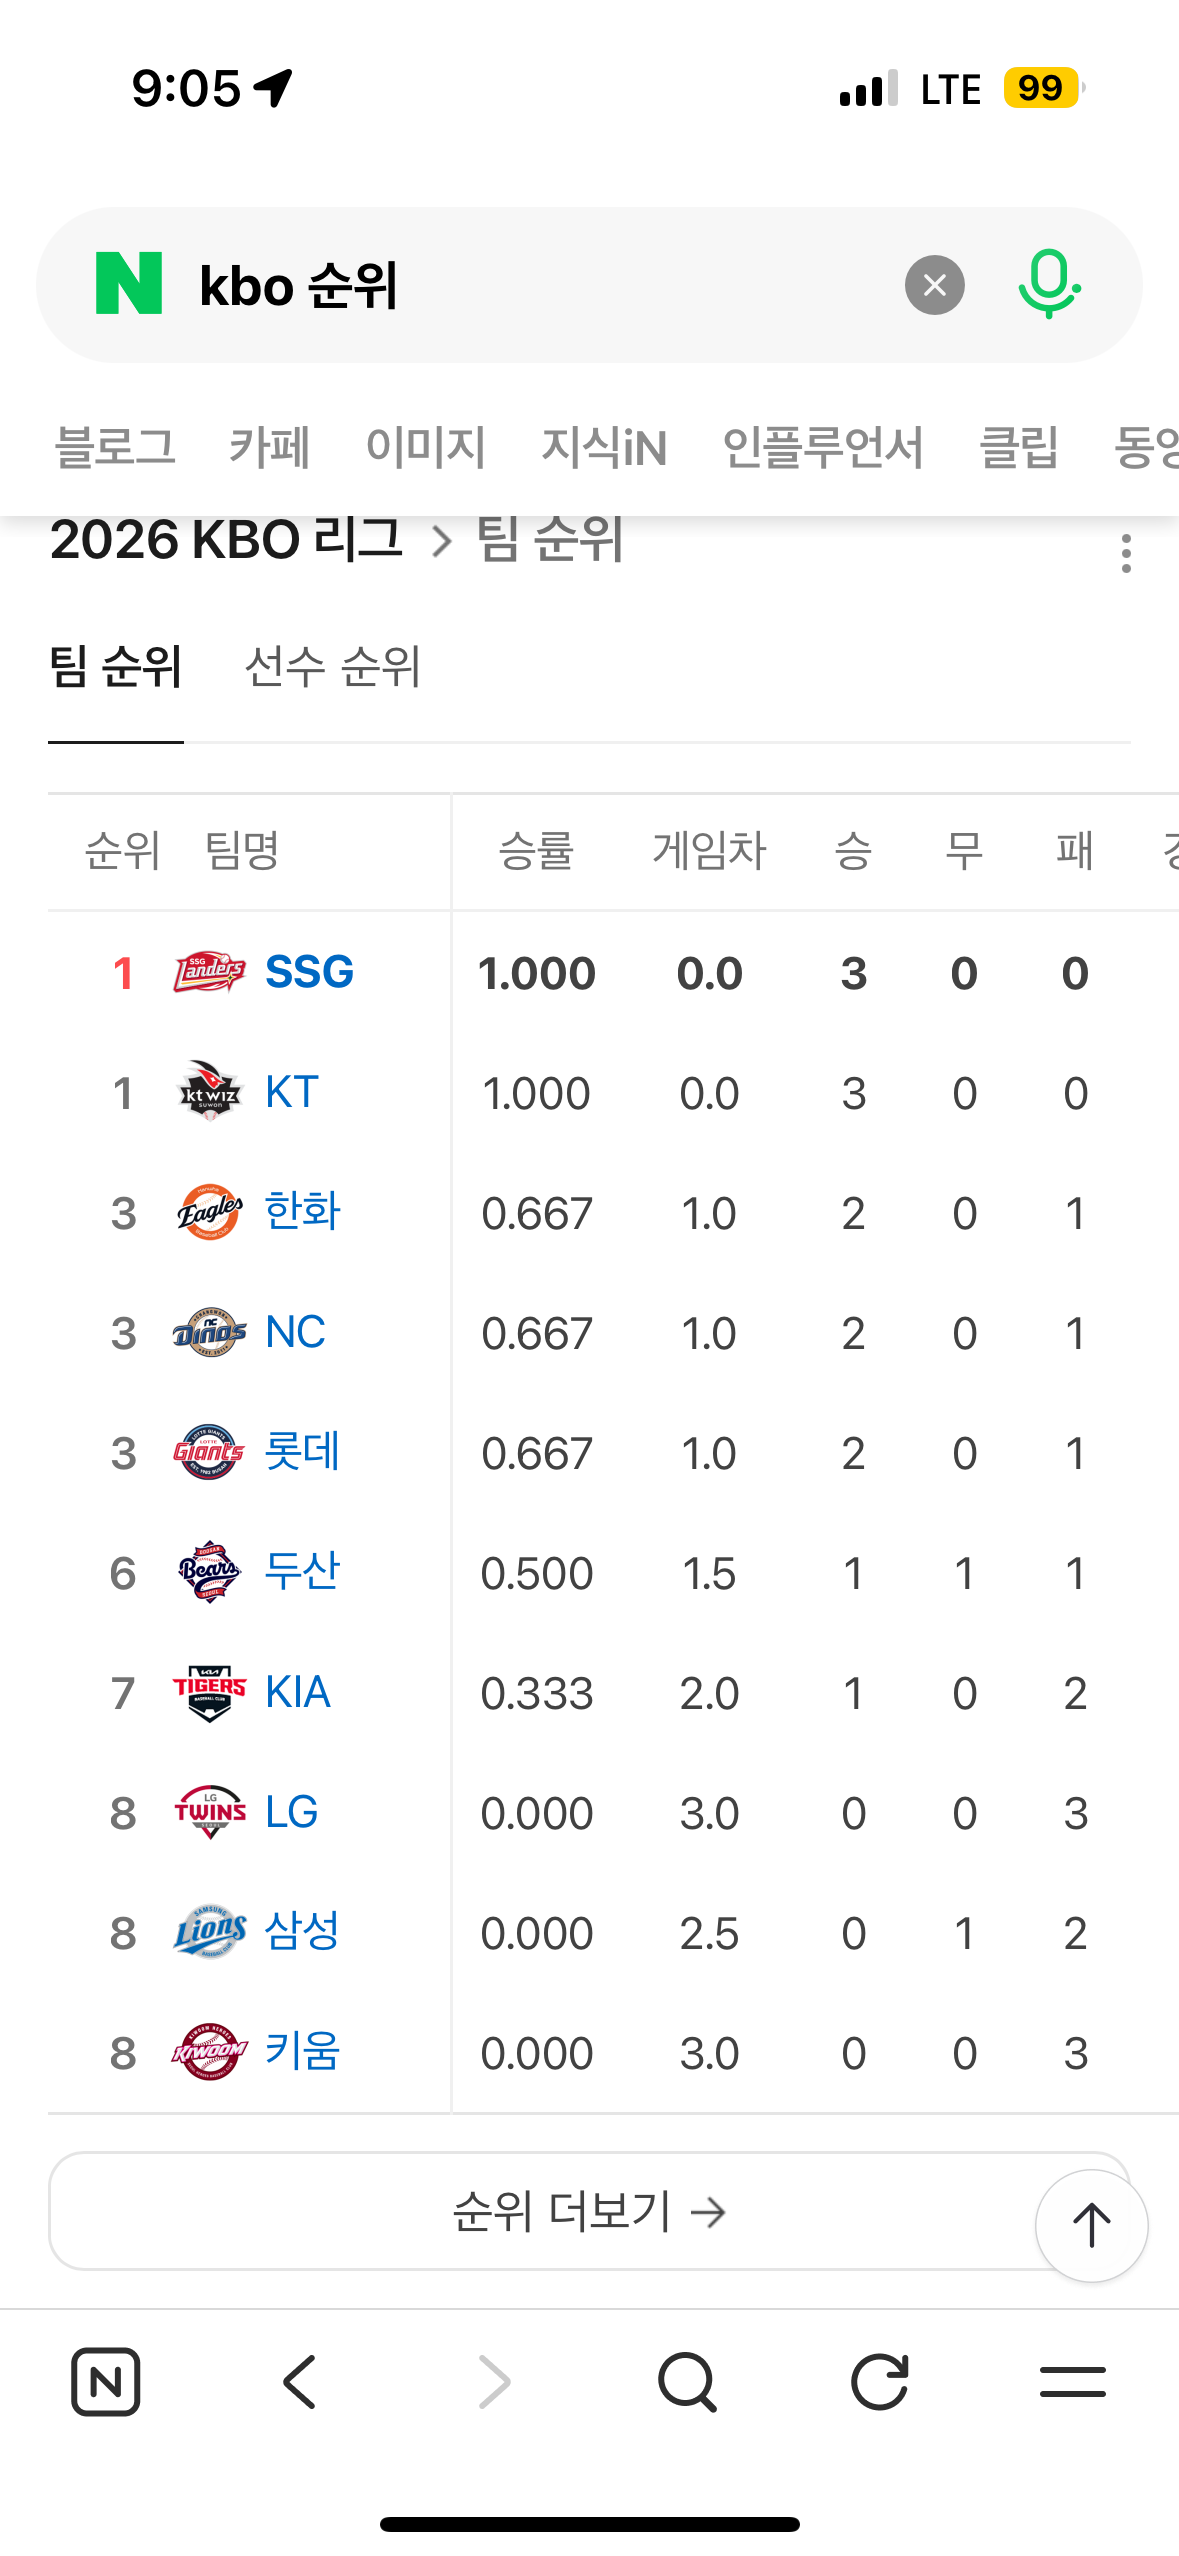The image size is (1179, 2556).
Task: Tap the green Naver N logo
Action: [x=128, y=284]
